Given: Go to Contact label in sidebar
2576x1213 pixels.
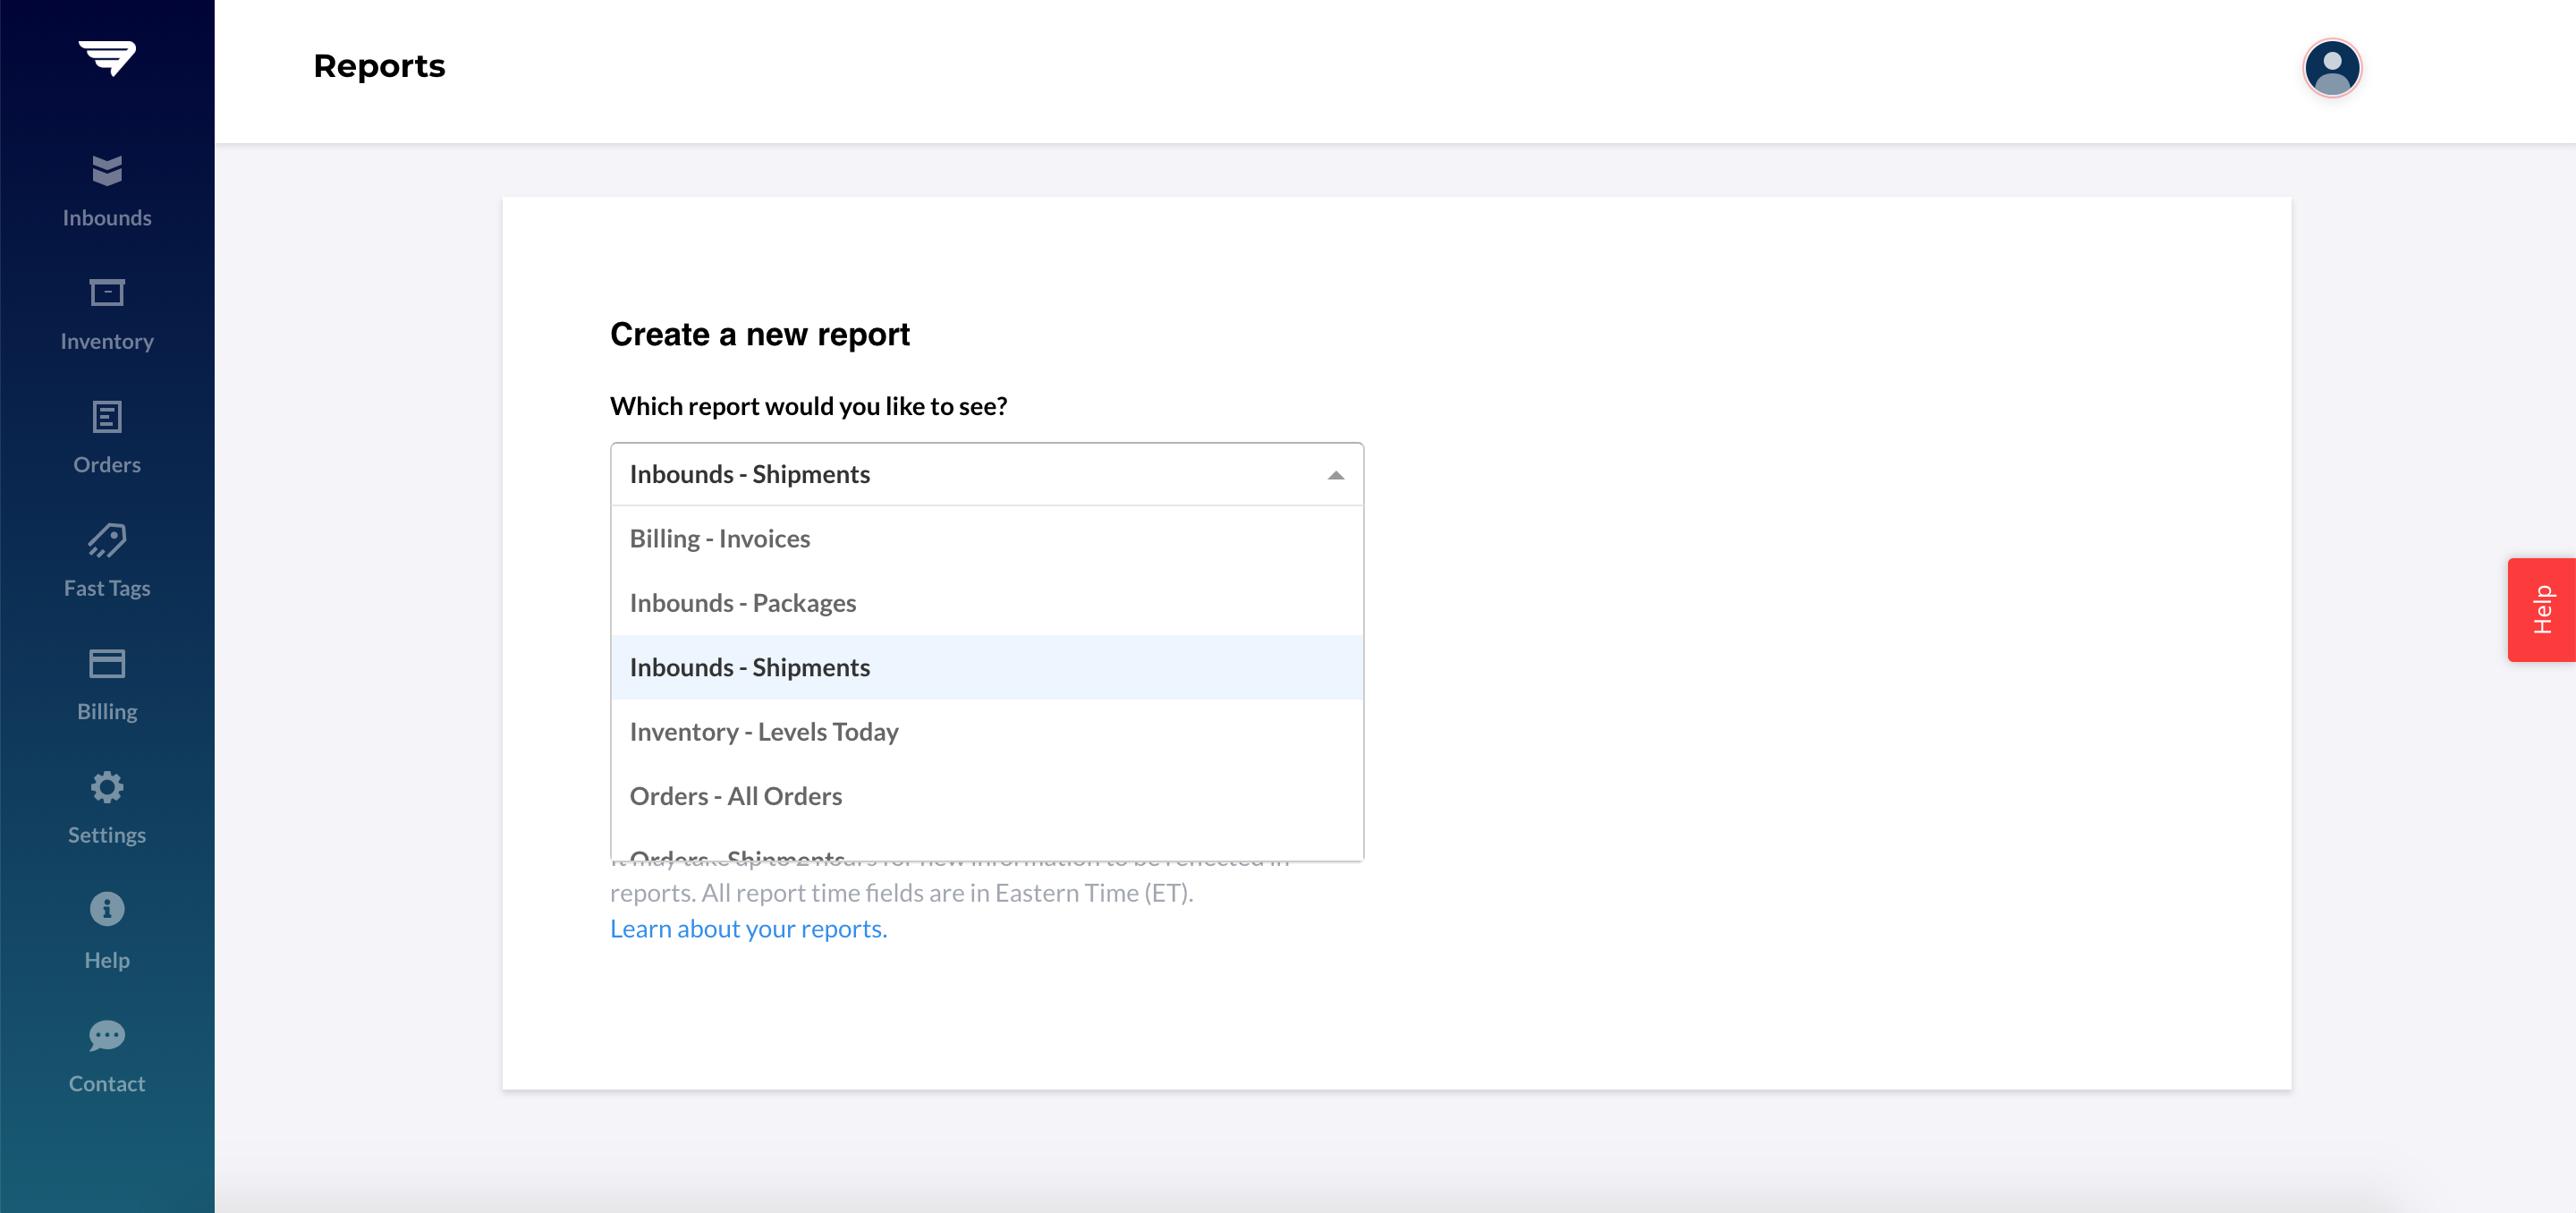Looking at the screenshot, I should tap(107, 1084).
